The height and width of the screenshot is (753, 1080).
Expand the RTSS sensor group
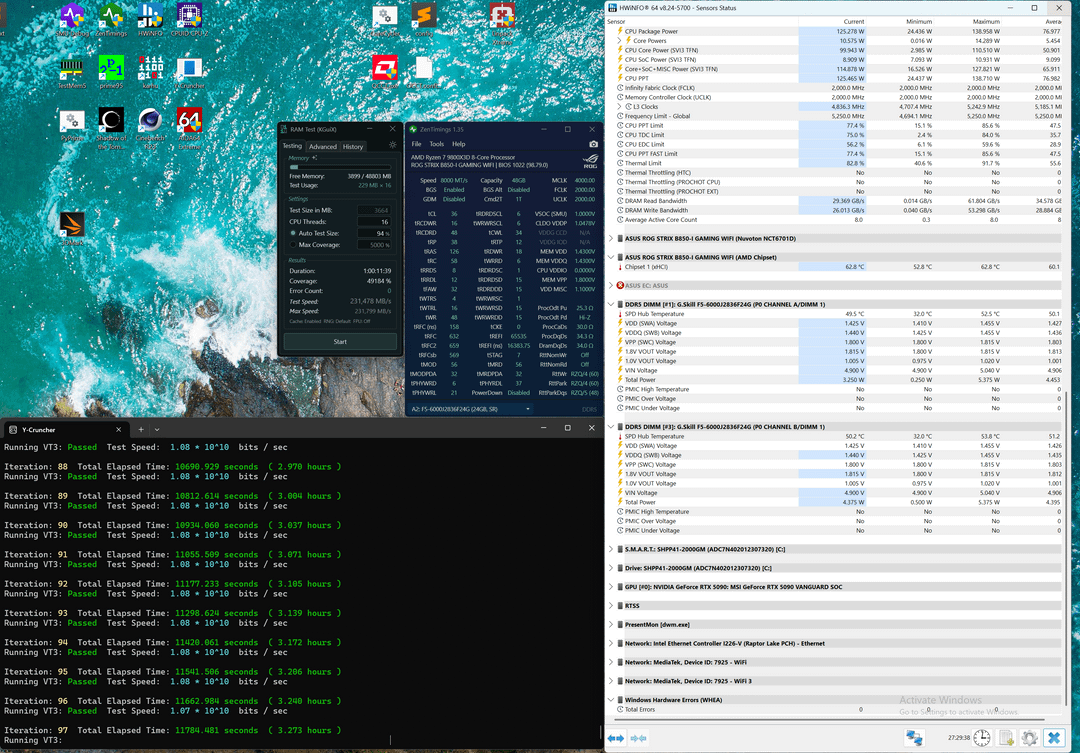(611, 606)
